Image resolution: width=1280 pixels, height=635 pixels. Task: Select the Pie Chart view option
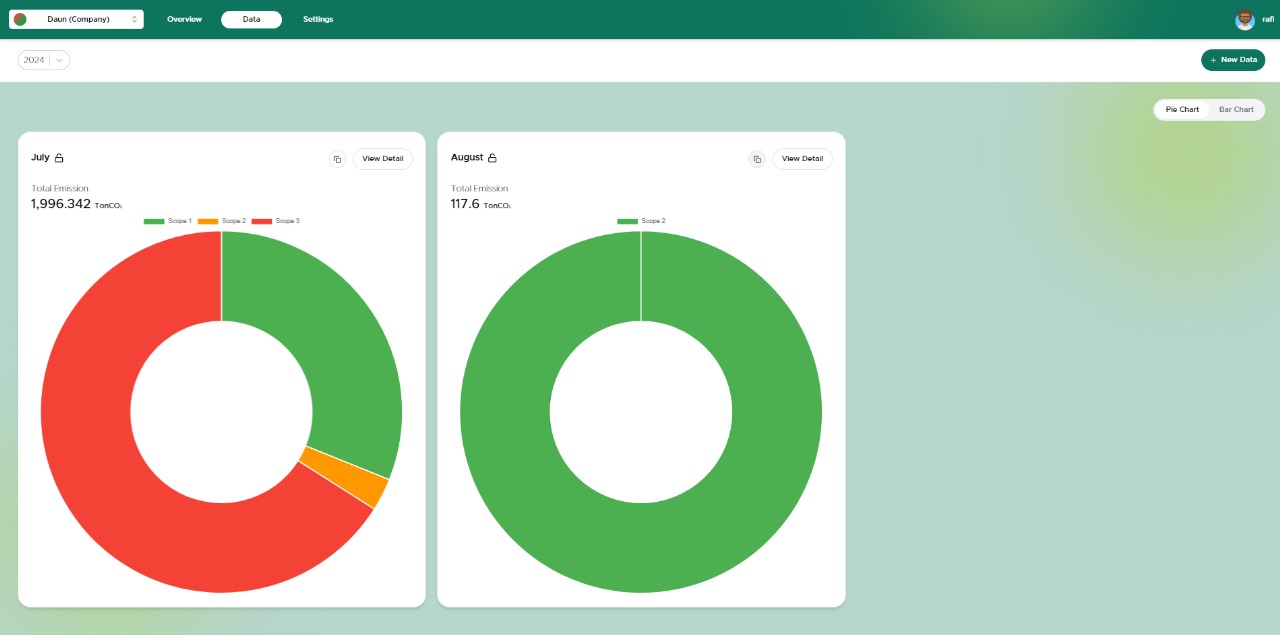[1182, 109]
